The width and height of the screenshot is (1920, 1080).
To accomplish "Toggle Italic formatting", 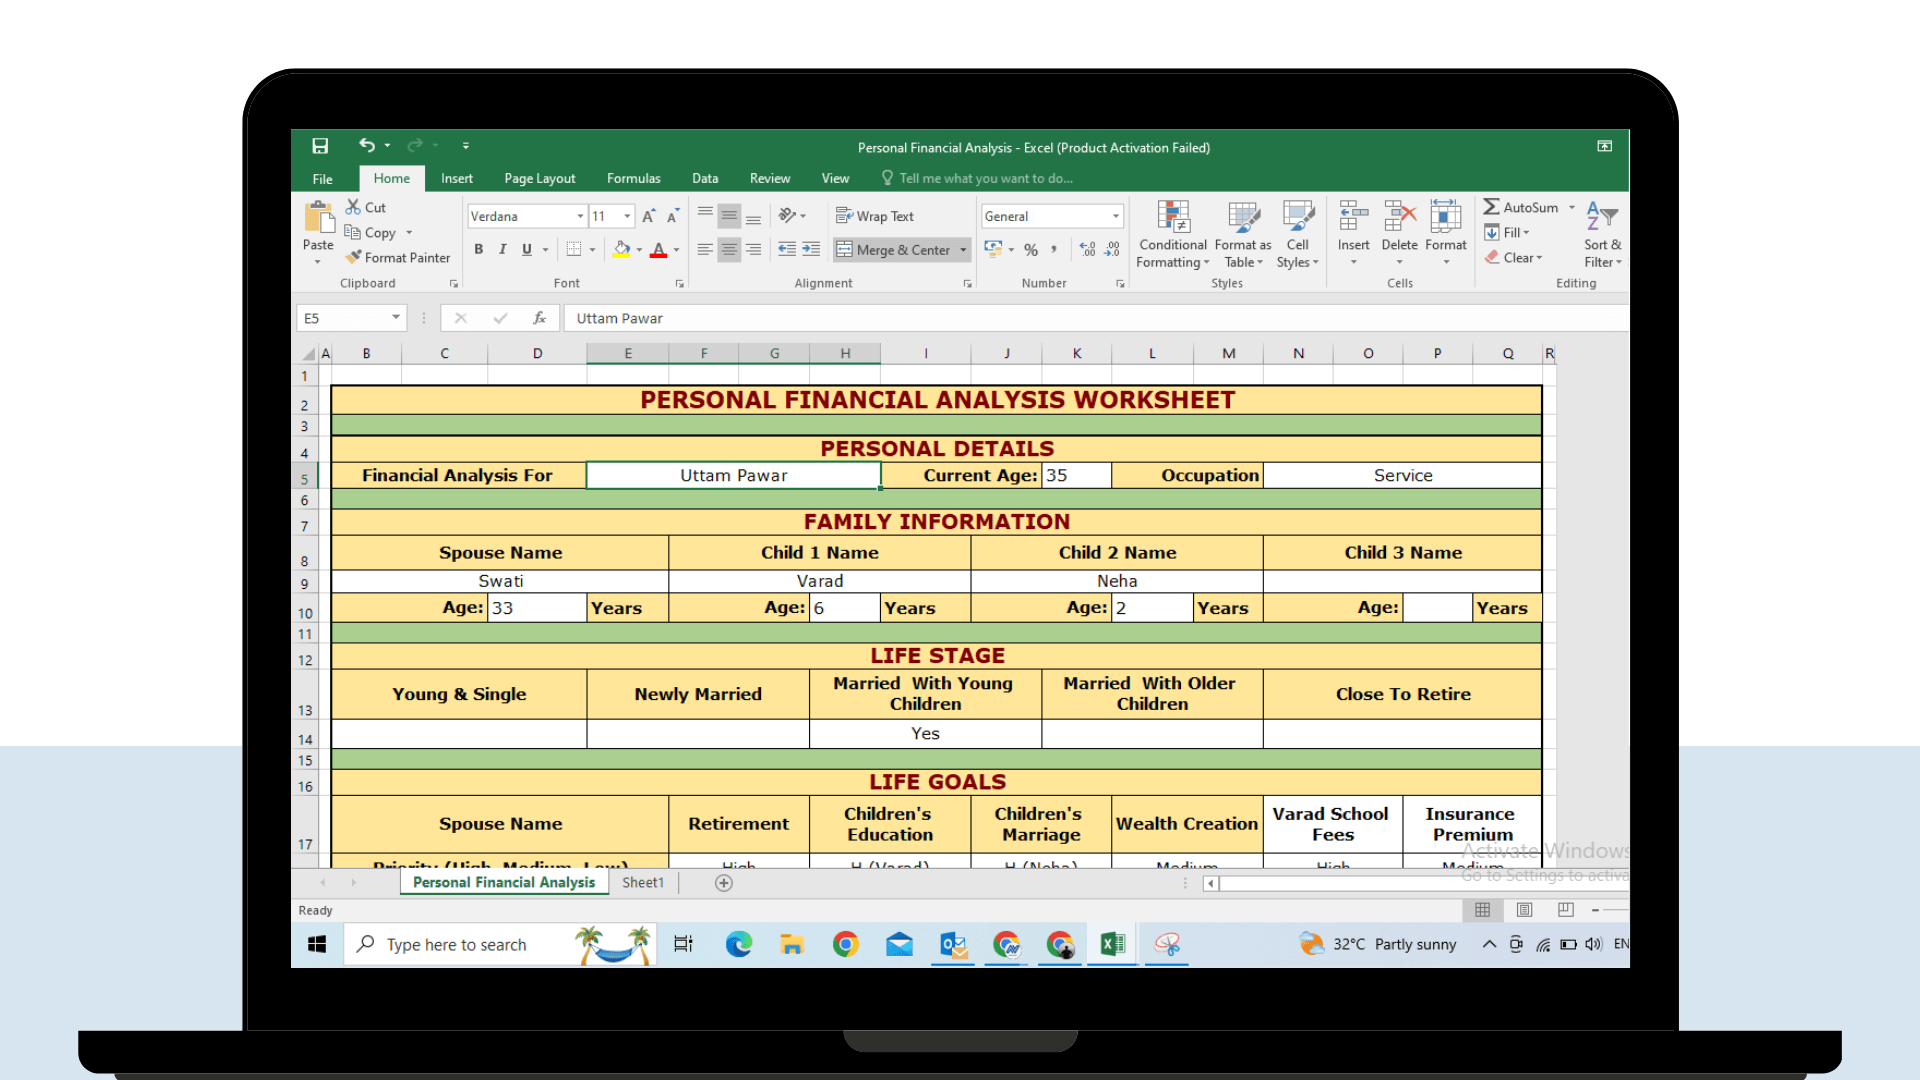I will point(503,249).
